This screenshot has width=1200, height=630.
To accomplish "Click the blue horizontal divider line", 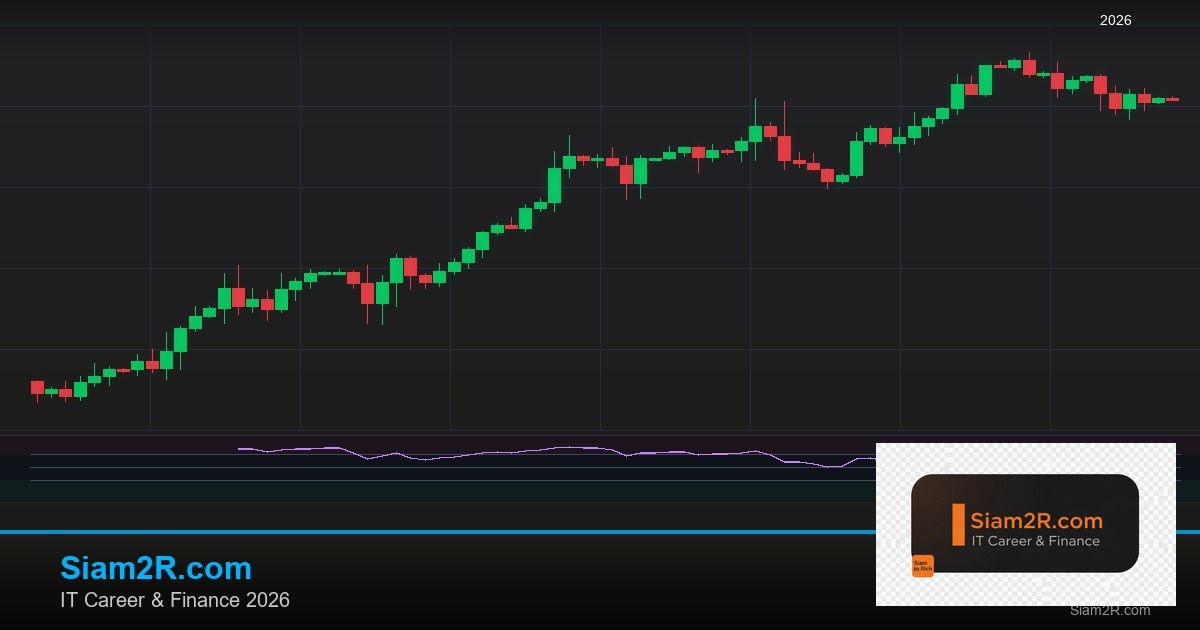I will pos(400,532).
